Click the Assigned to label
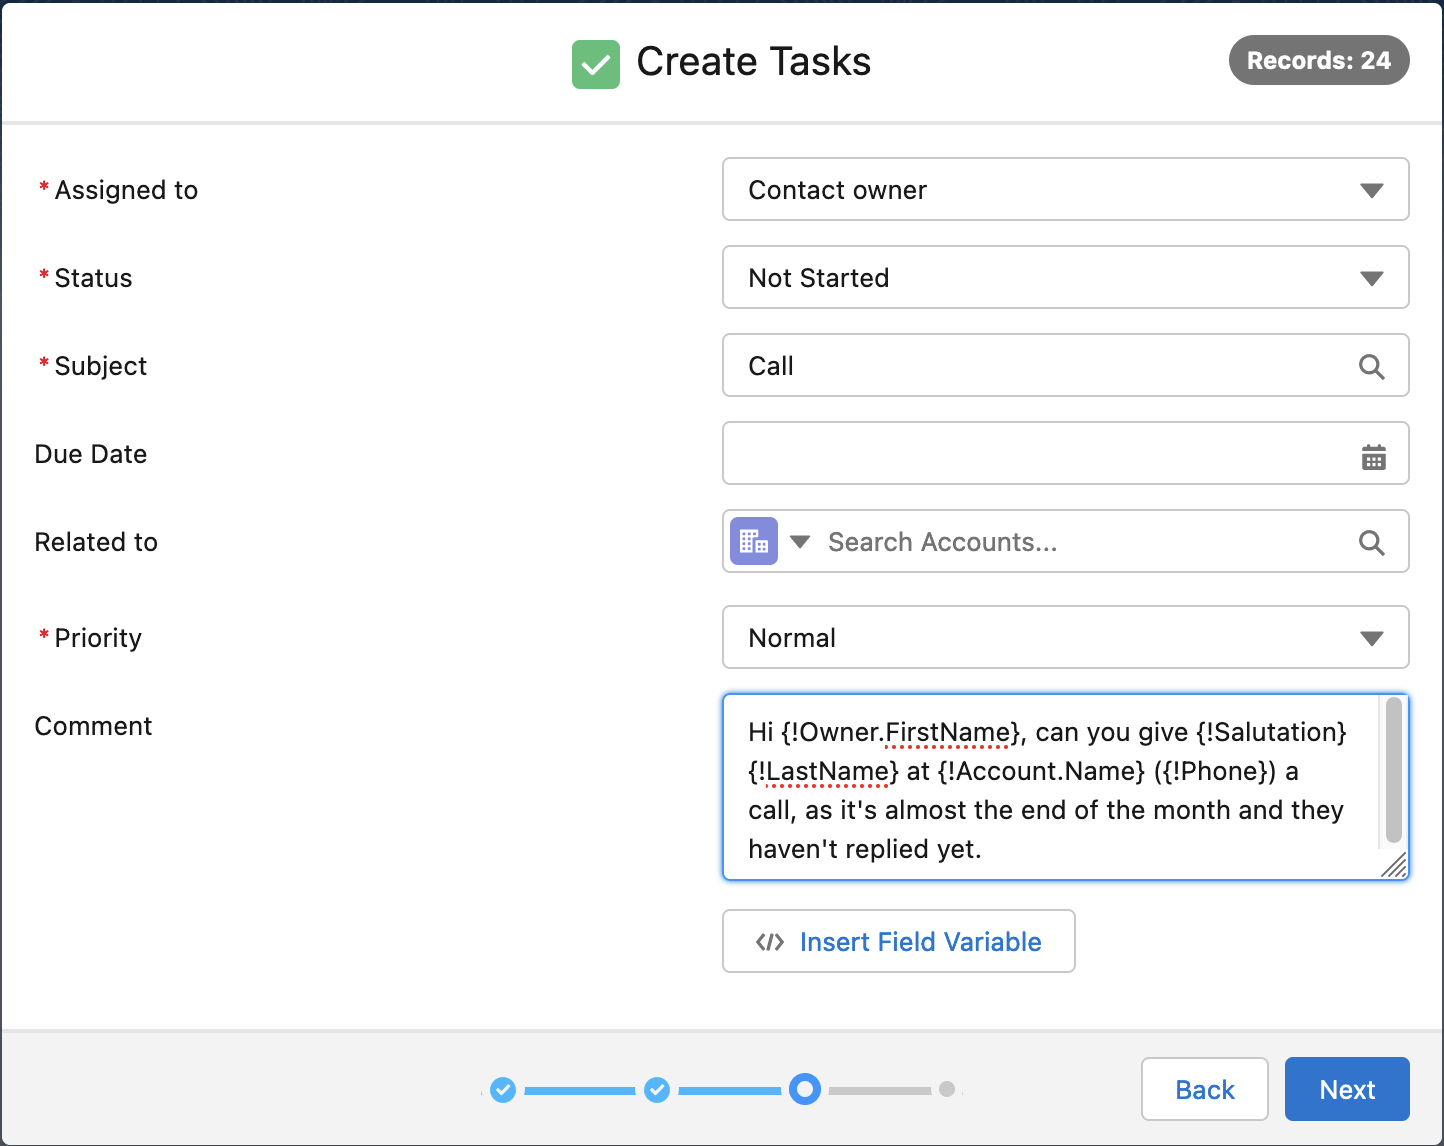 [x=126, y=190]
